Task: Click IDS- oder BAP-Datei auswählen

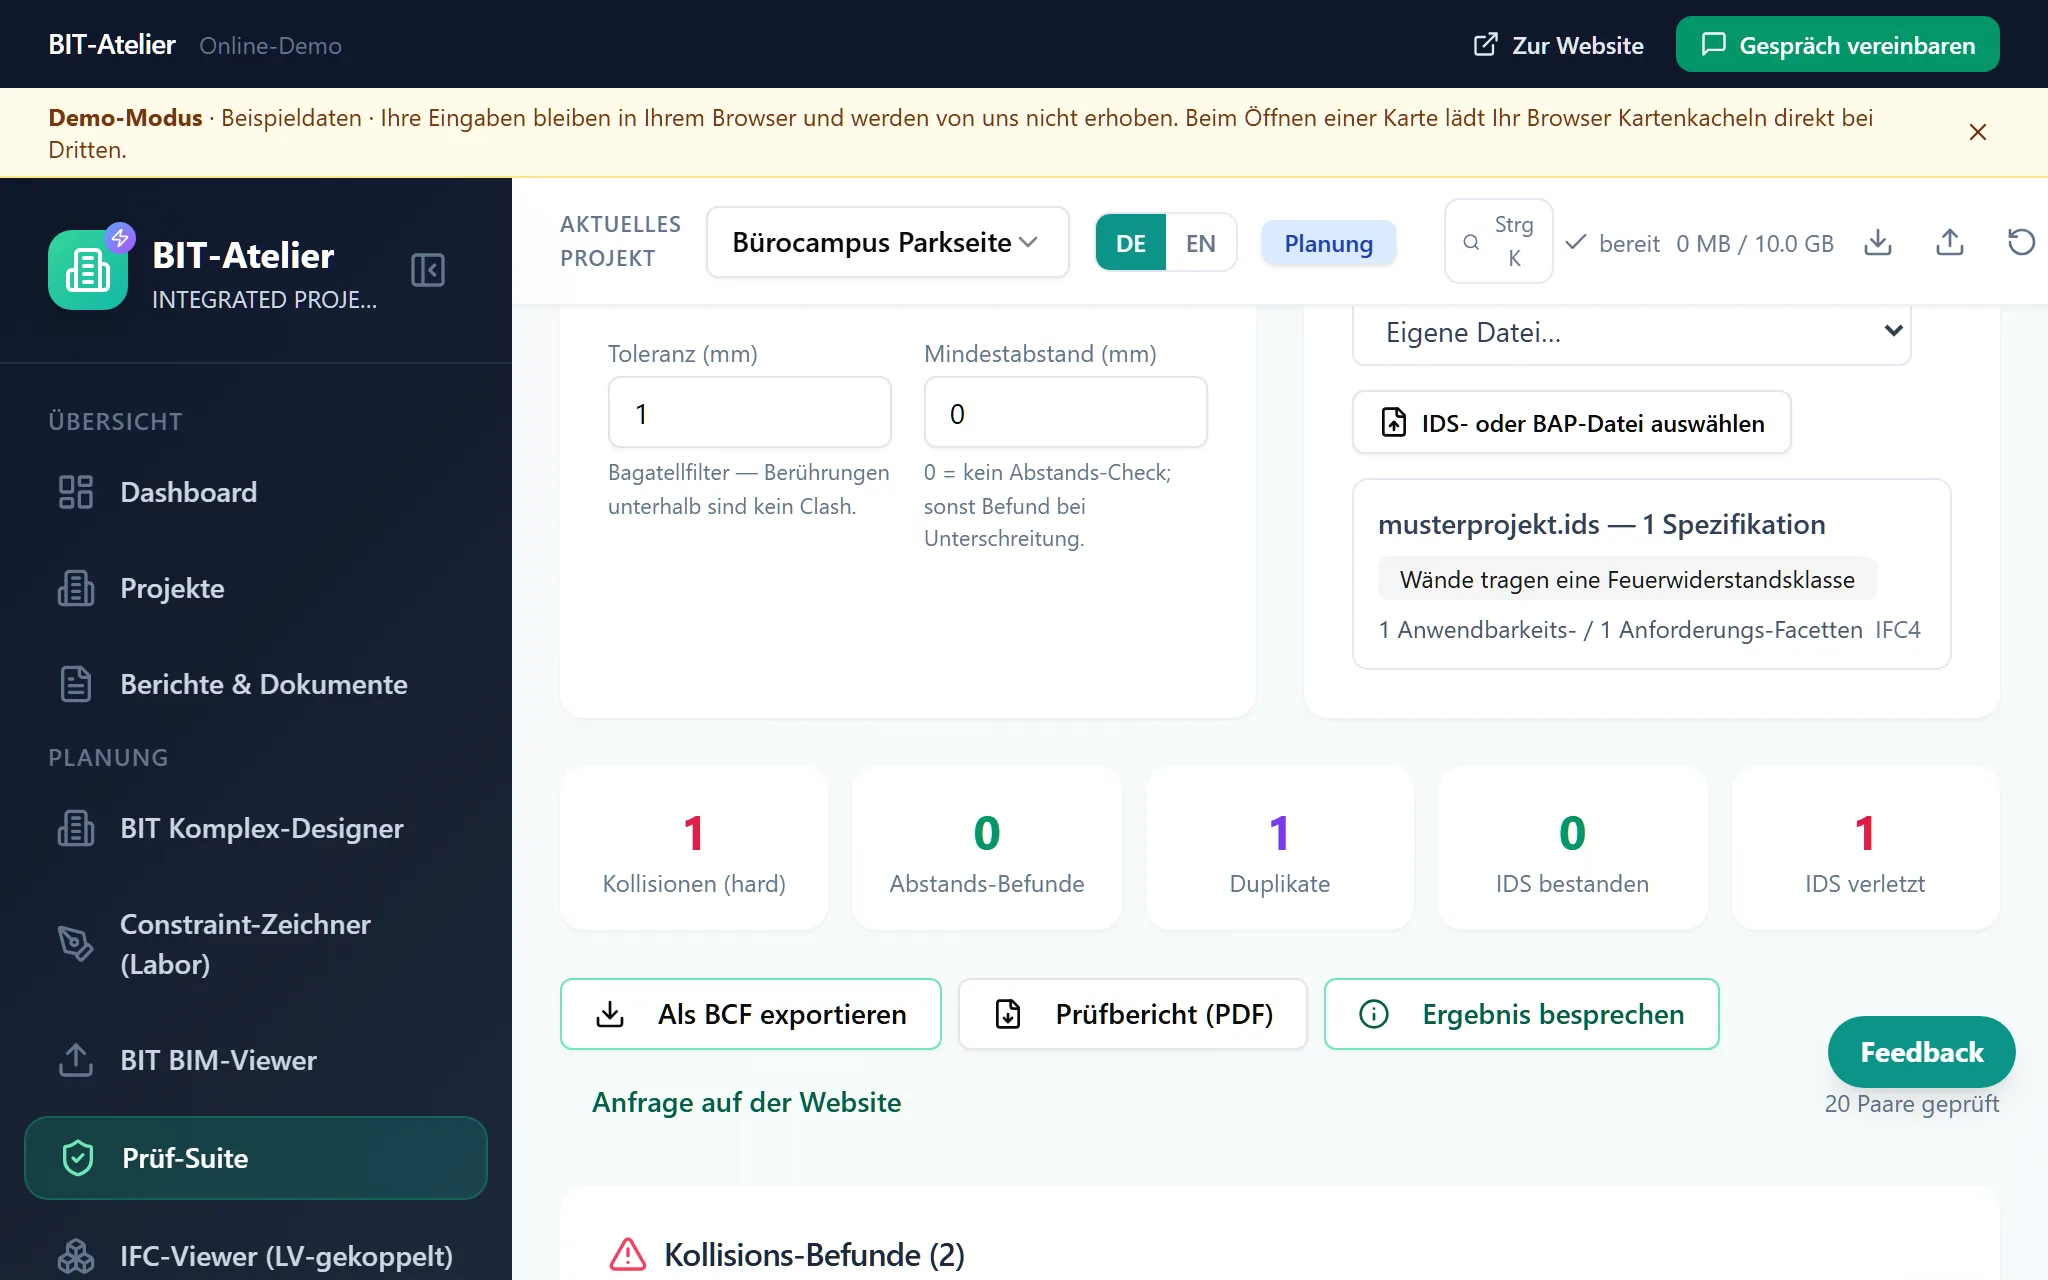Action: pyautogui.click(x=1572, y=423)
